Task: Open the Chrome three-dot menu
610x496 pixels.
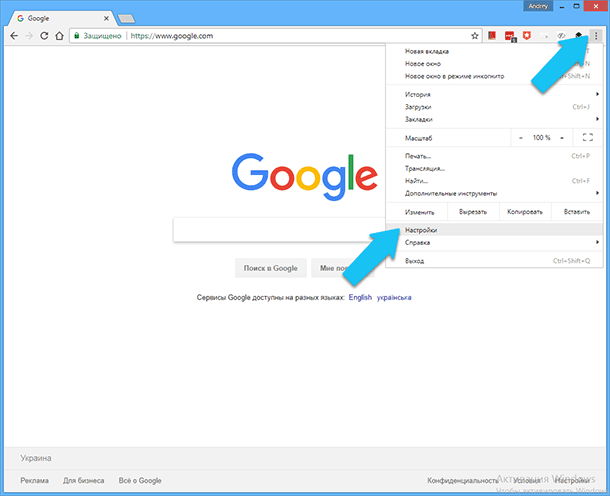Action: point(596,36)
